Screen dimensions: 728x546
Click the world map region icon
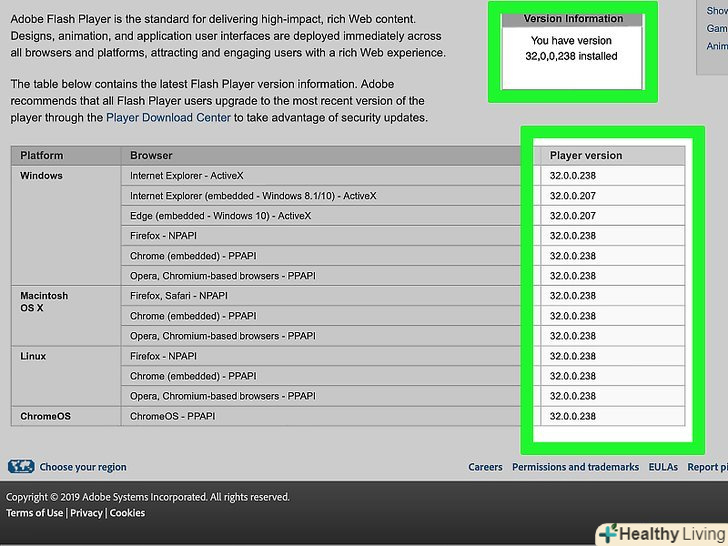point(21,467)
